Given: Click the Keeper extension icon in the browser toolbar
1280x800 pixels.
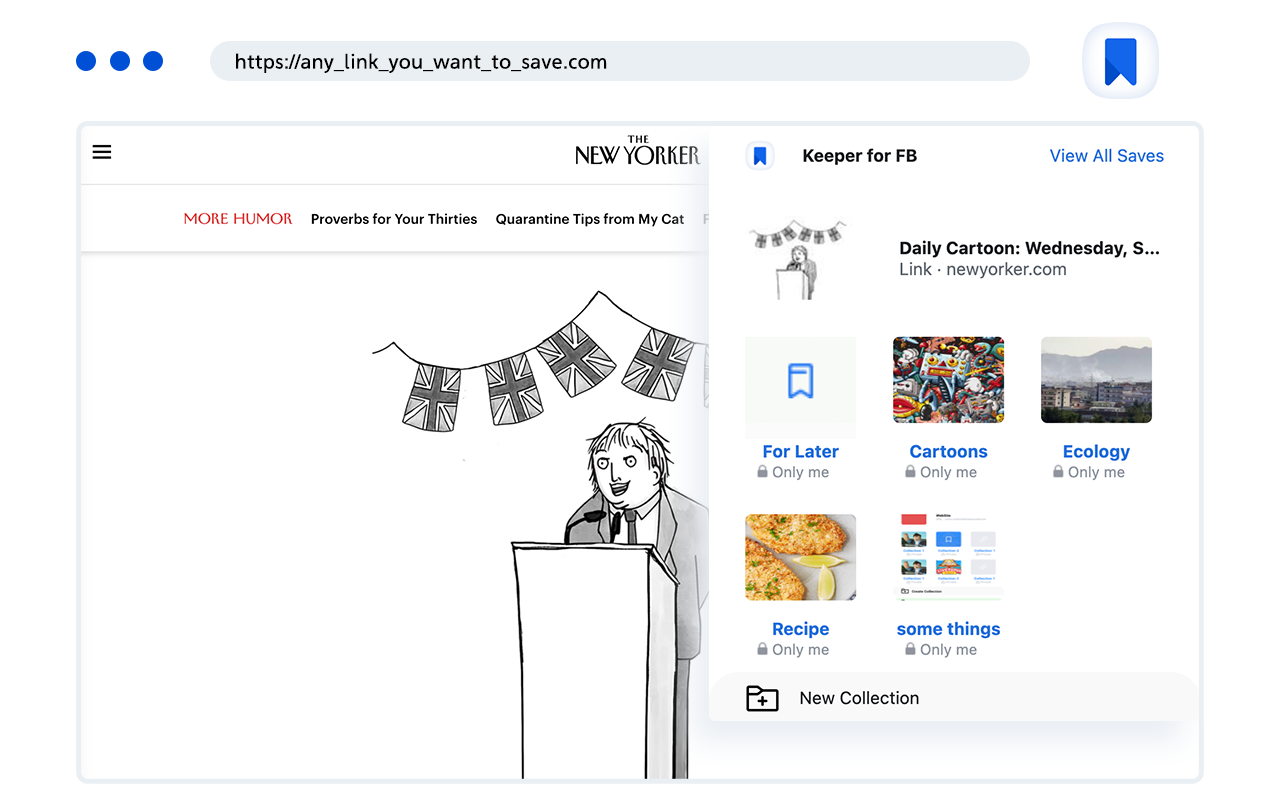Looking at the screenshot, I should (1120, 60).
